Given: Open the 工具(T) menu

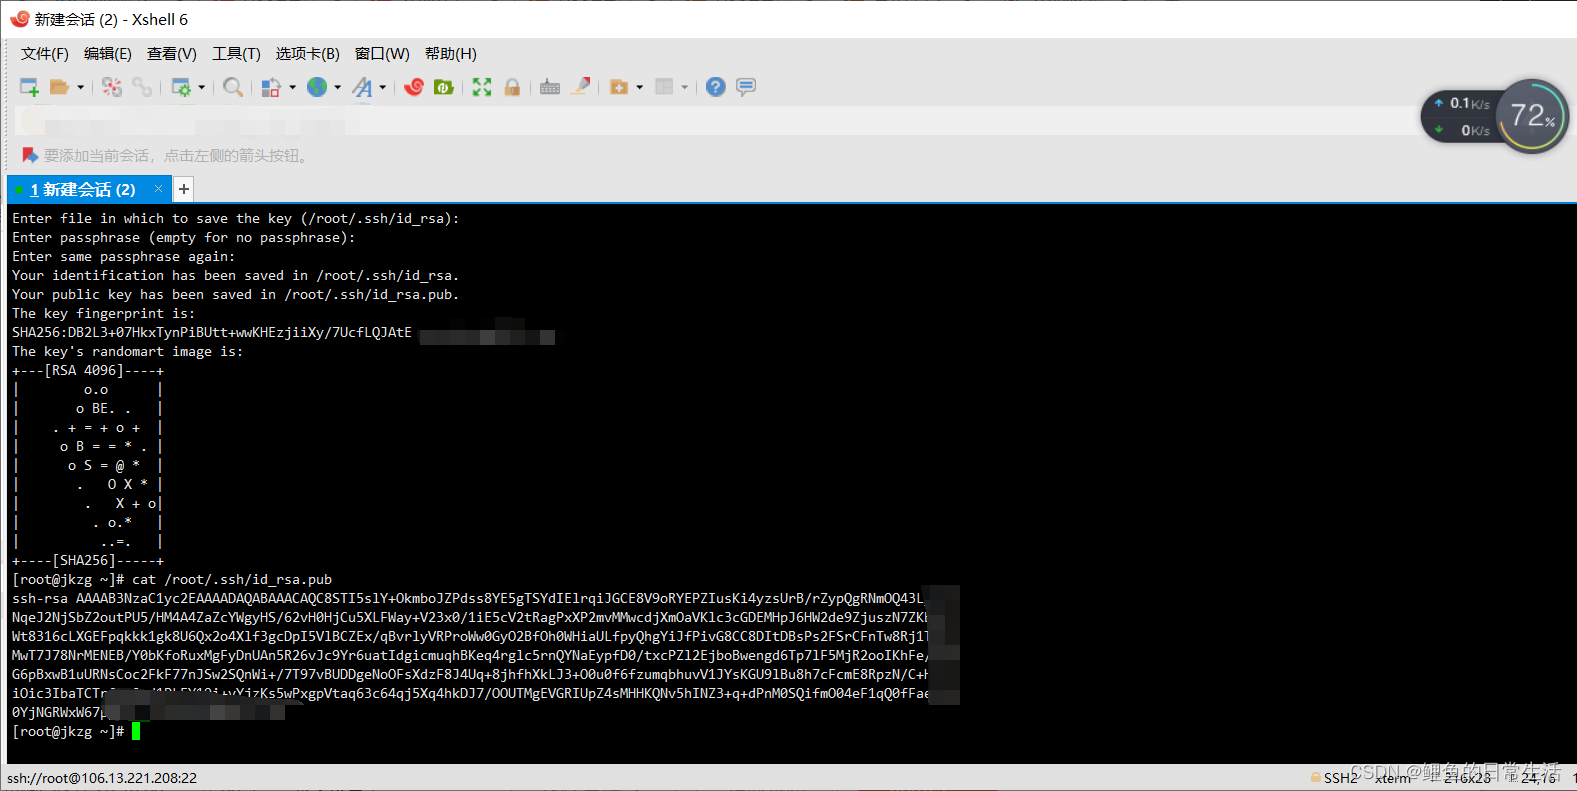Looking at the screenshot, I should tap(236, 54).
